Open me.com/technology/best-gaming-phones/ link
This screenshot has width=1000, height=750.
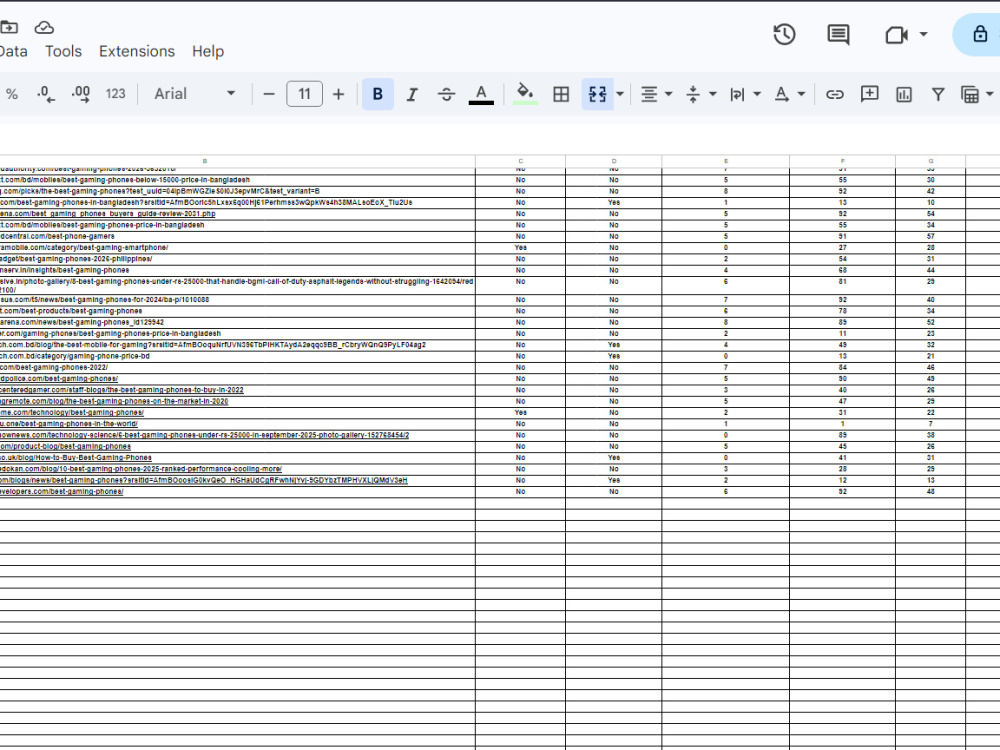point(72,413)
